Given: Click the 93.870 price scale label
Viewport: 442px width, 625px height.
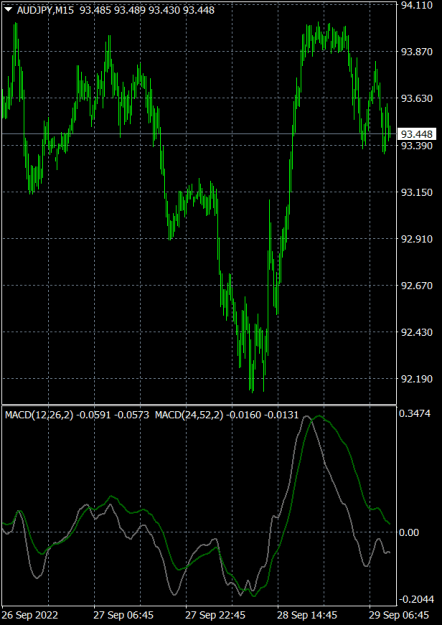Looking at the screenshot, I should click(417, 52).
